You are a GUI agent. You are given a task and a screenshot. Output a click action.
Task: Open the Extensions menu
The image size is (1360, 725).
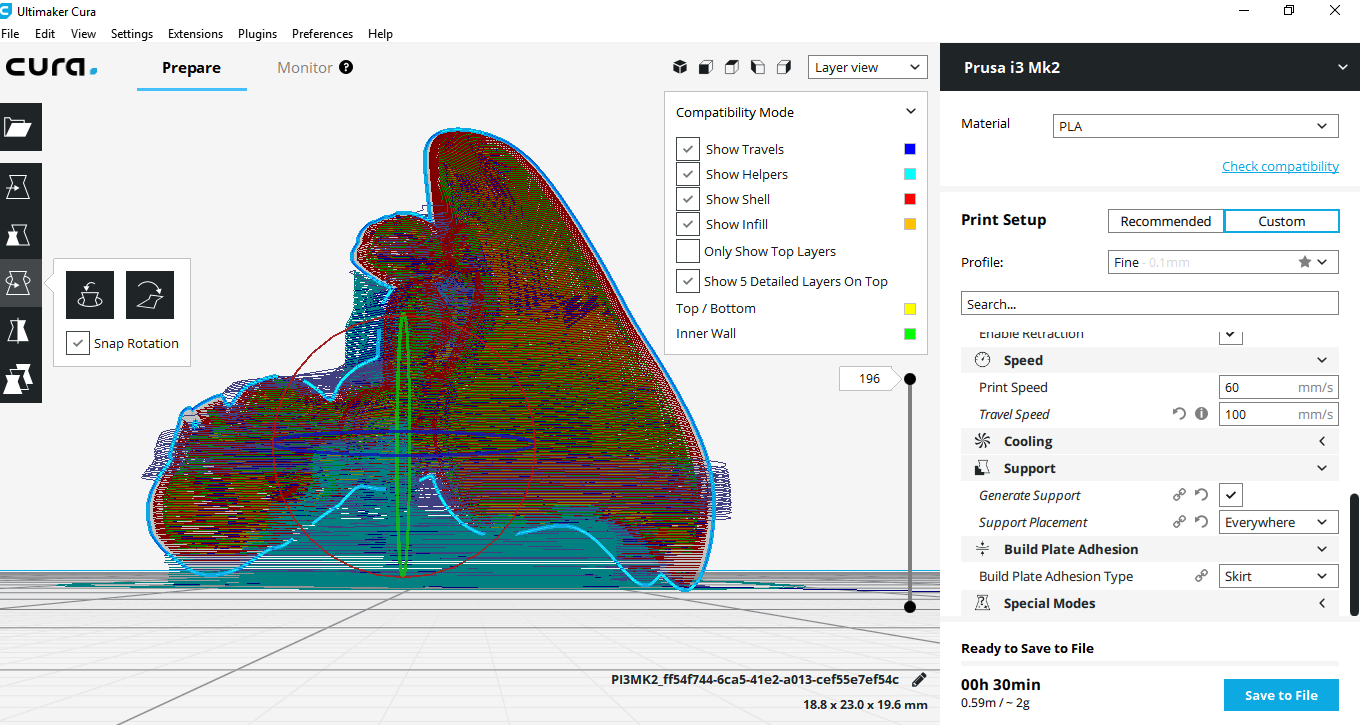195,33
